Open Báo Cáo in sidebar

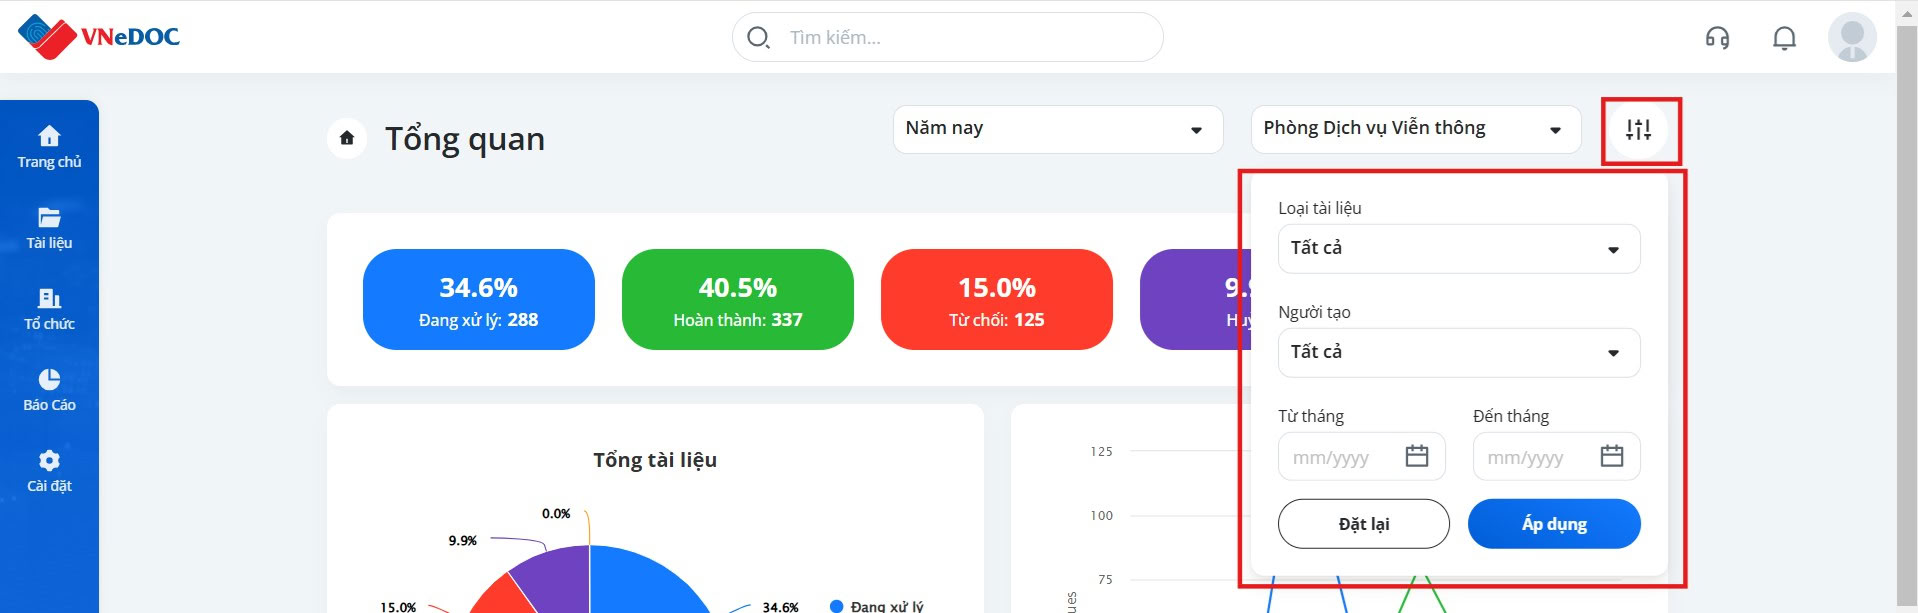pyautogui.click(x=49, y=390)
